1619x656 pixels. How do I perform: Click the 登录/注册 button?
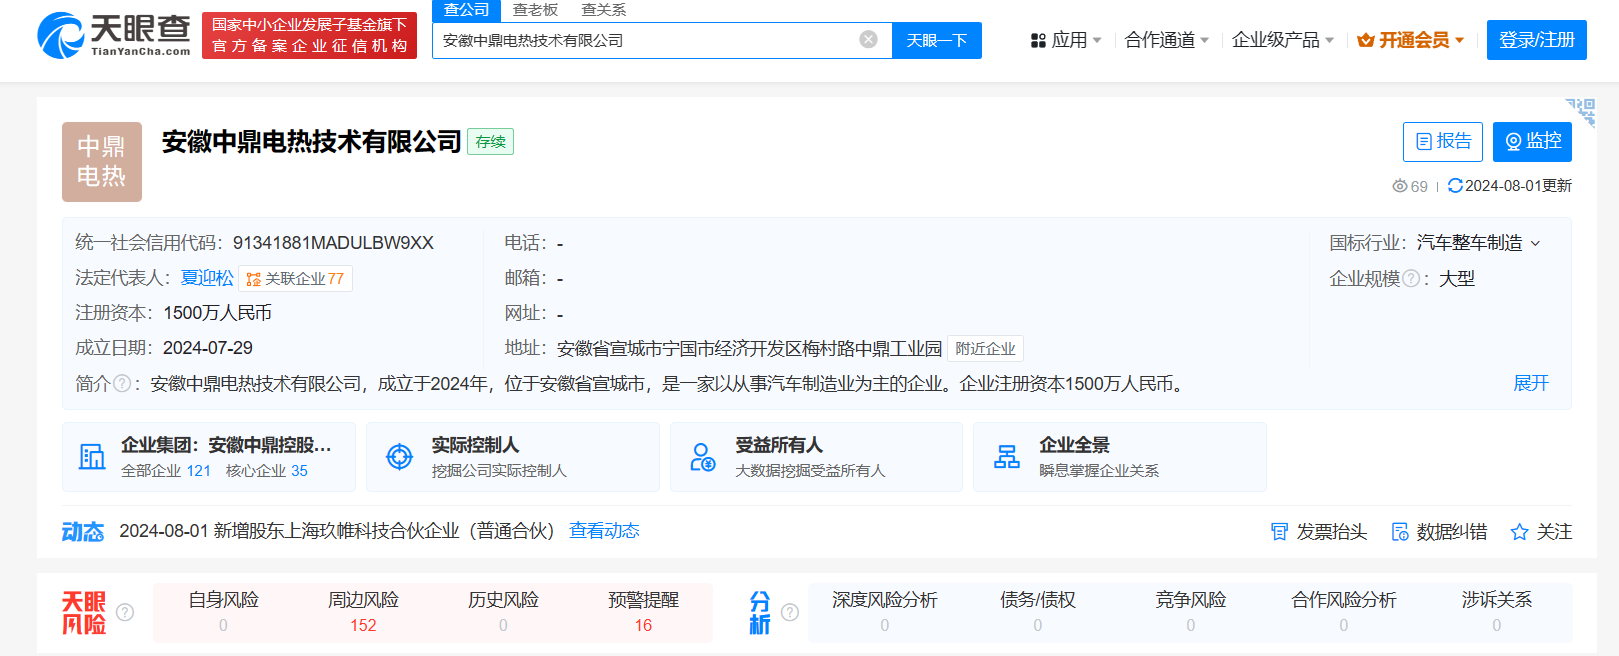[x=1536, y=40]
